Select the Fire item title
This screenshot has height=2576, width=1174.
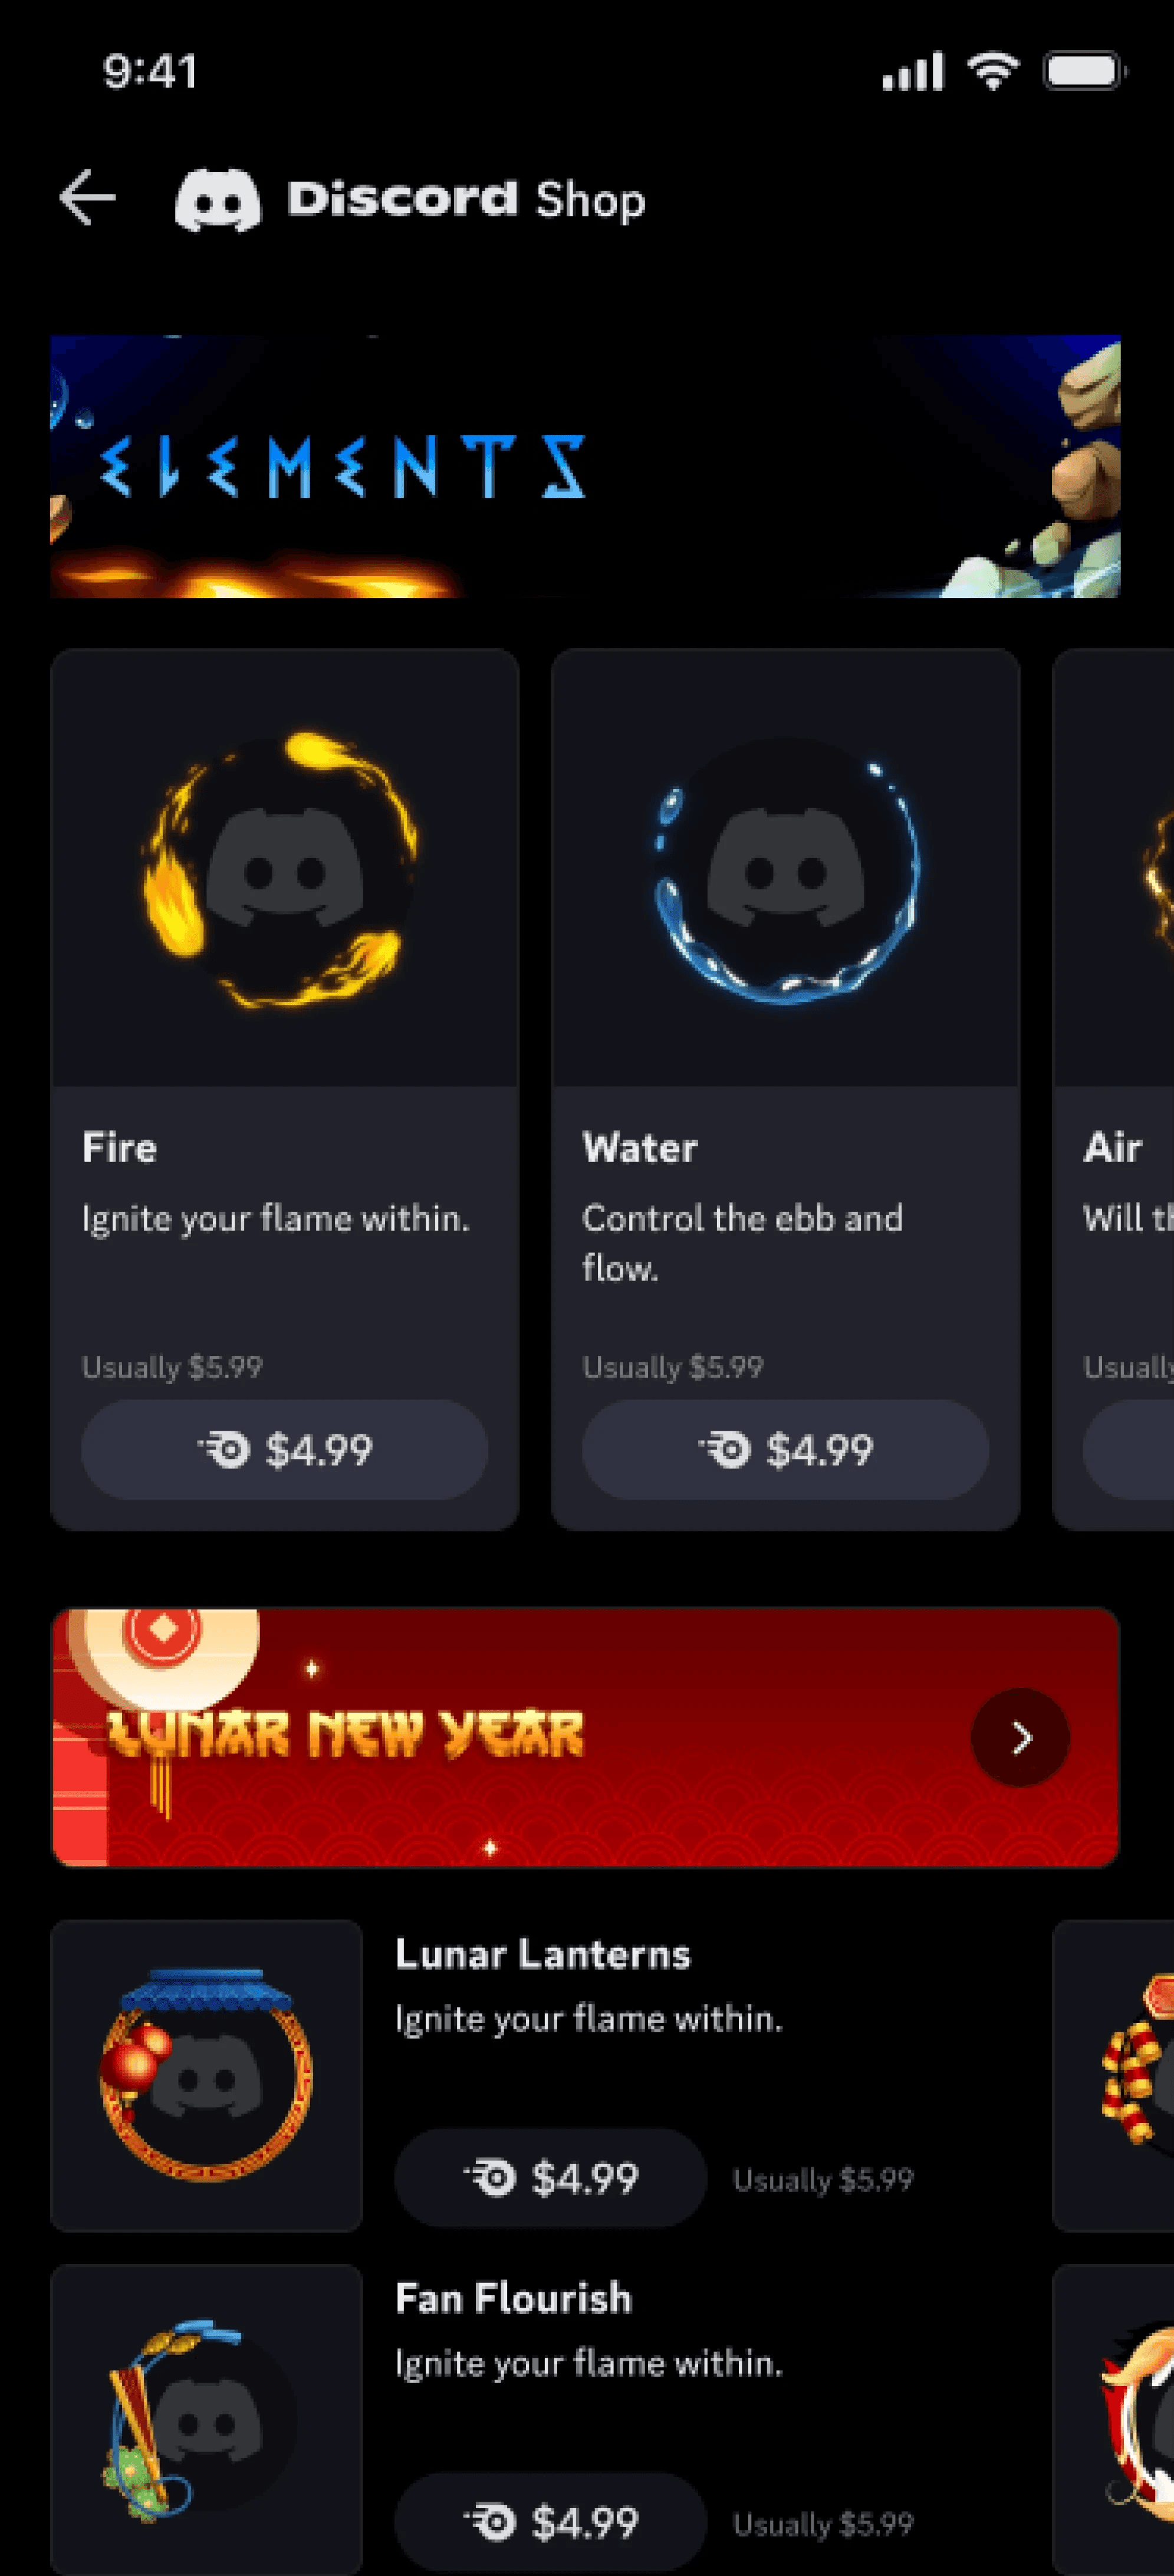(119, 1147)
